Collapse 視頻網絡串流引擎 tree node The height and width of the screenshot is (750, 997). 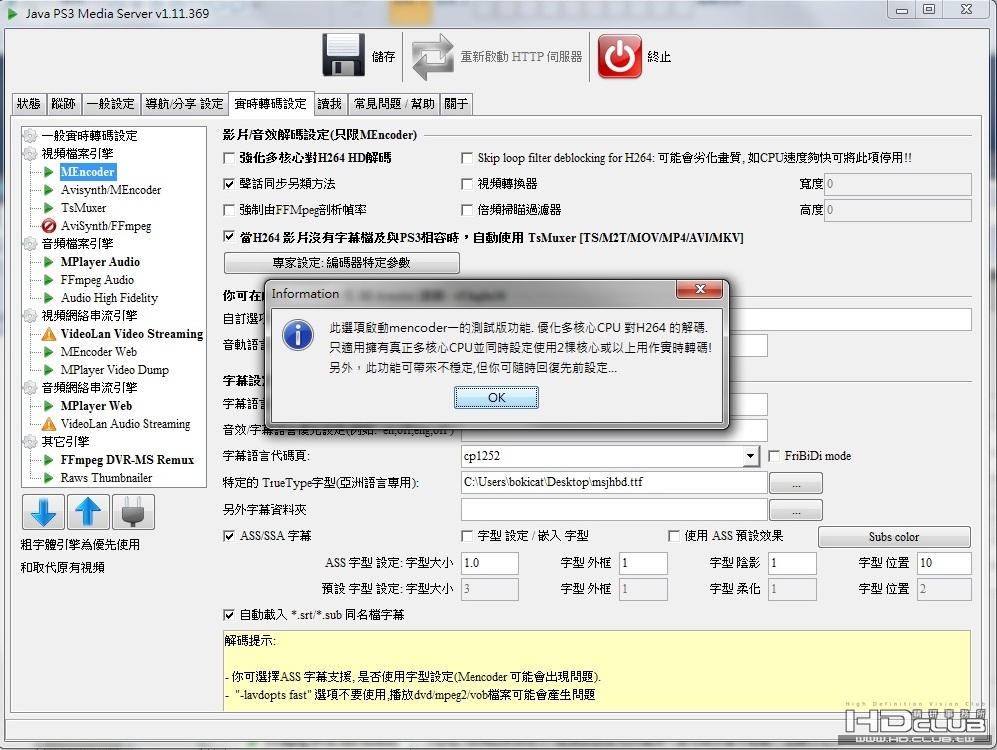tap(30, 316)
